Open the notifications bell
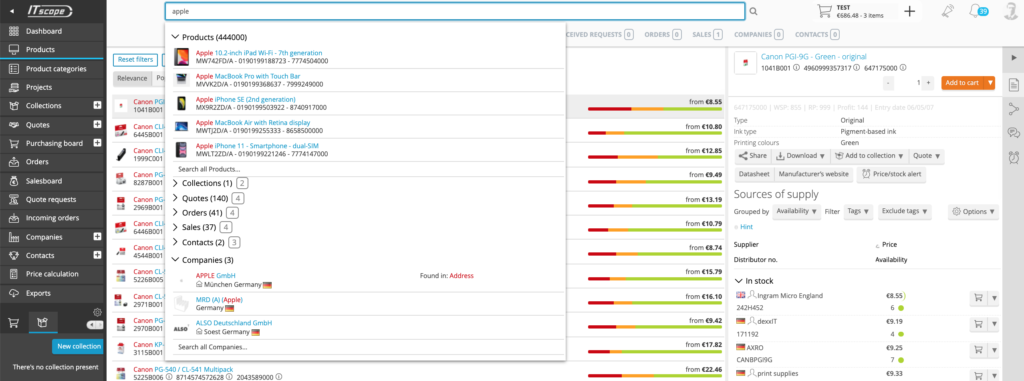1024x381 pixels. click(976, 10)
